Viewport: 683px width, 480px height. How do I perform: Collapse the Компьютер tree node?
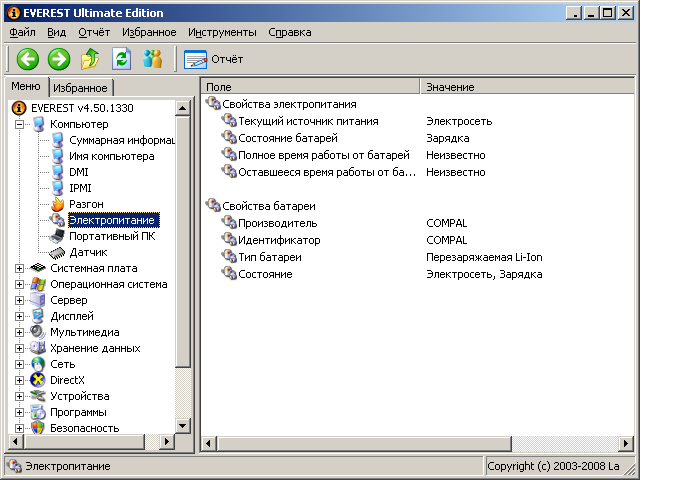point(19,124)
